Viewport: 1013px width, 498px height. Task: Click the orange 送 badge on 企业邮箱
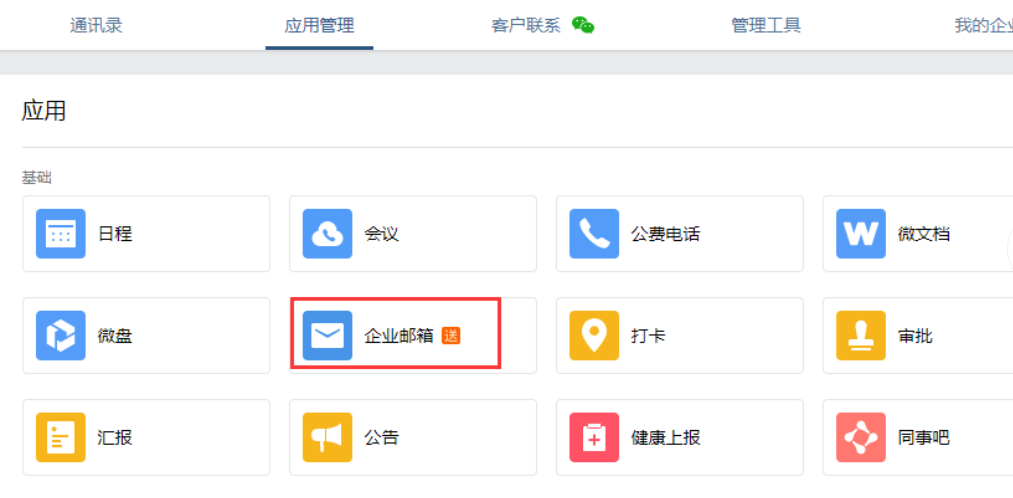pos(451,336)
